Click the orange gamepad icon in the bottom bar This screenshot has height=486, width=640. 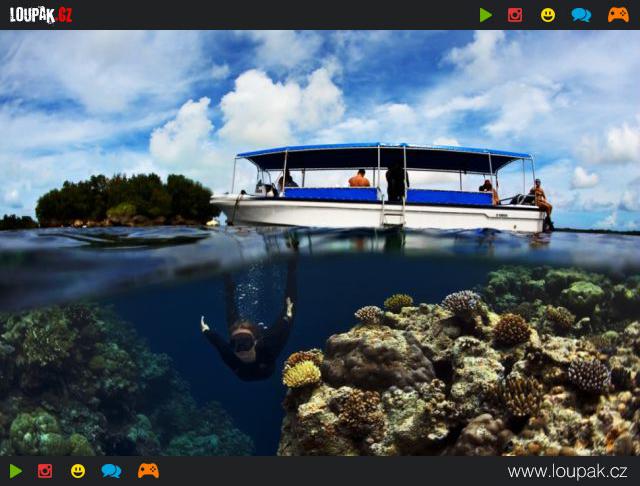point(148,471)
